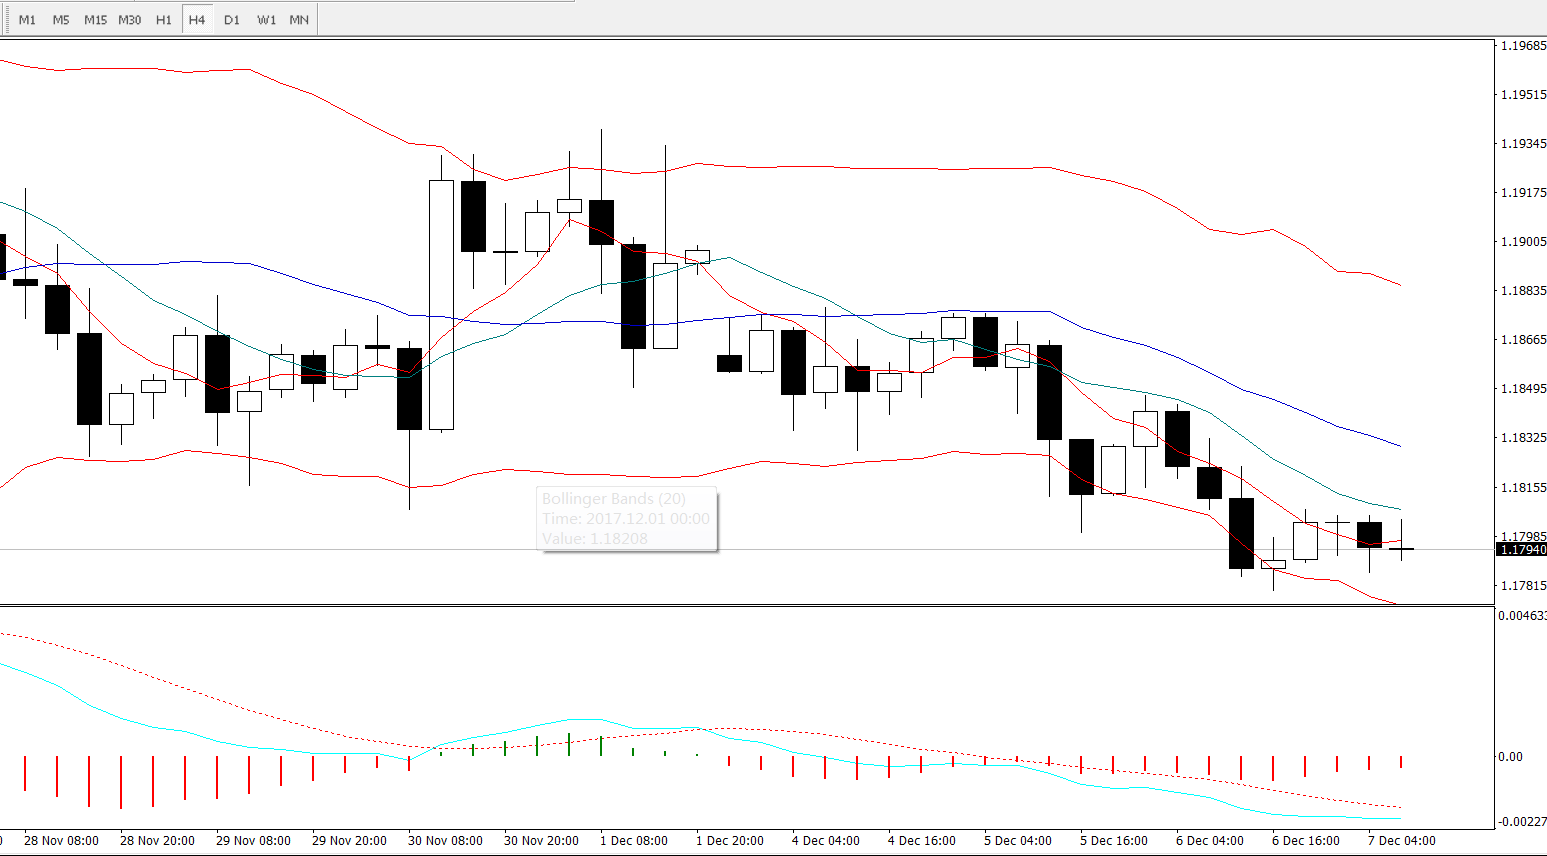Click price scale value 1.19005
The height and width of the screenshot is (856, 1547).
1523,242
